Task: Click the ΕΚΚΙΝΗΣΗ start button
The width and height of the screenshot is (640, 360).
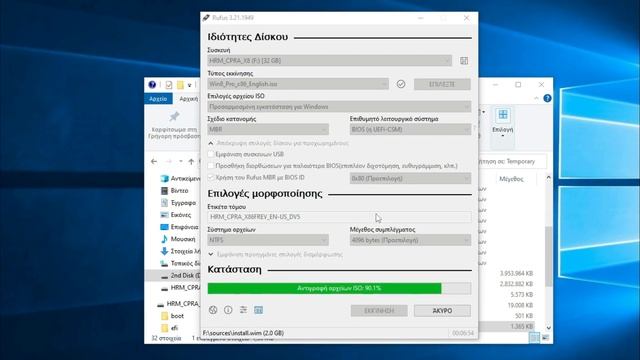Action: point(379,311)
